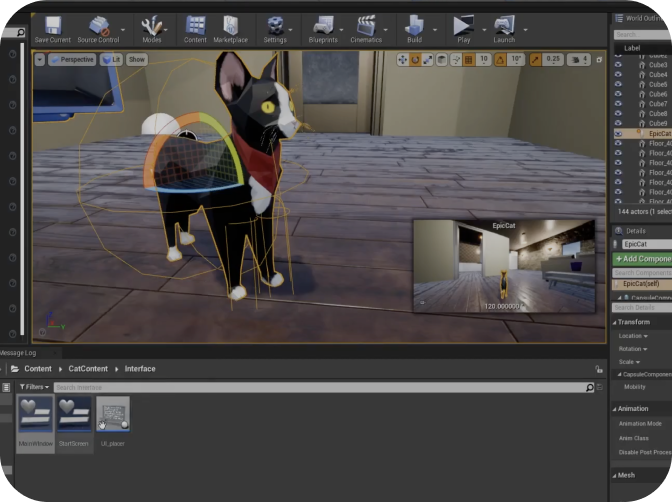Select the scale gizmo tool
Image resolution: width=672 pixels, height=502 pixels.
(x=427, y=60)
